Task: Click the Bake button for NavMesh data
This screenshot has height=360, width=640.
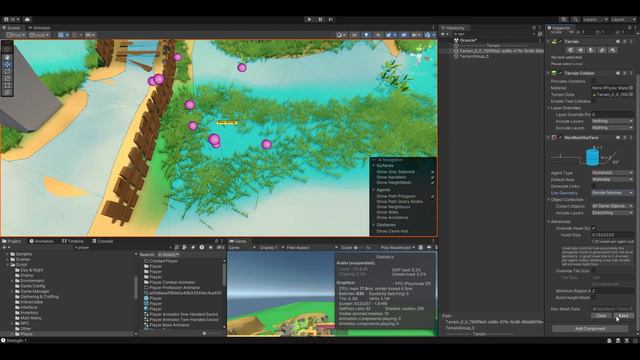Action: 623,316
